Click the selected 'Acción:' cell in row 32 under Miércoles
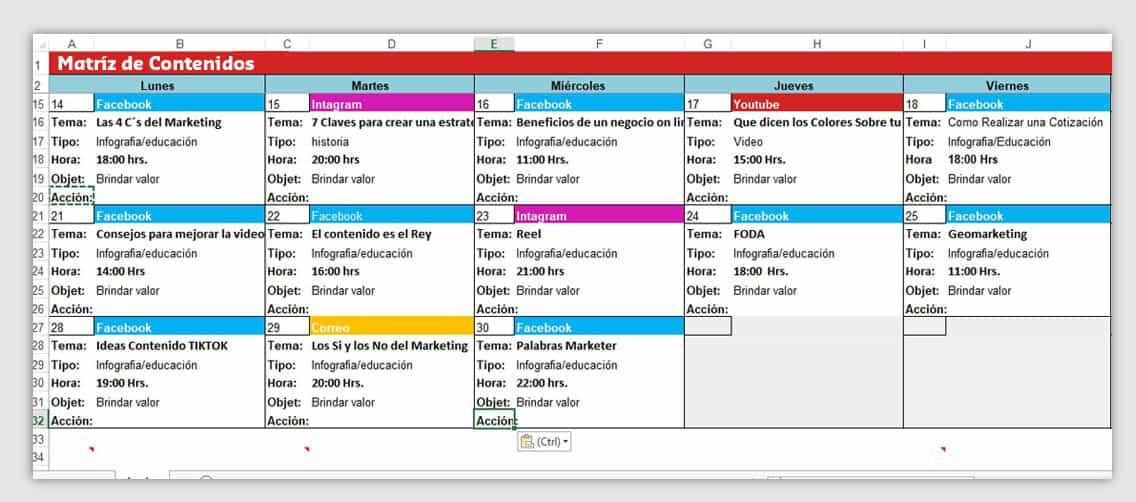Screen dimensions: 1136x502 (494, 420)
